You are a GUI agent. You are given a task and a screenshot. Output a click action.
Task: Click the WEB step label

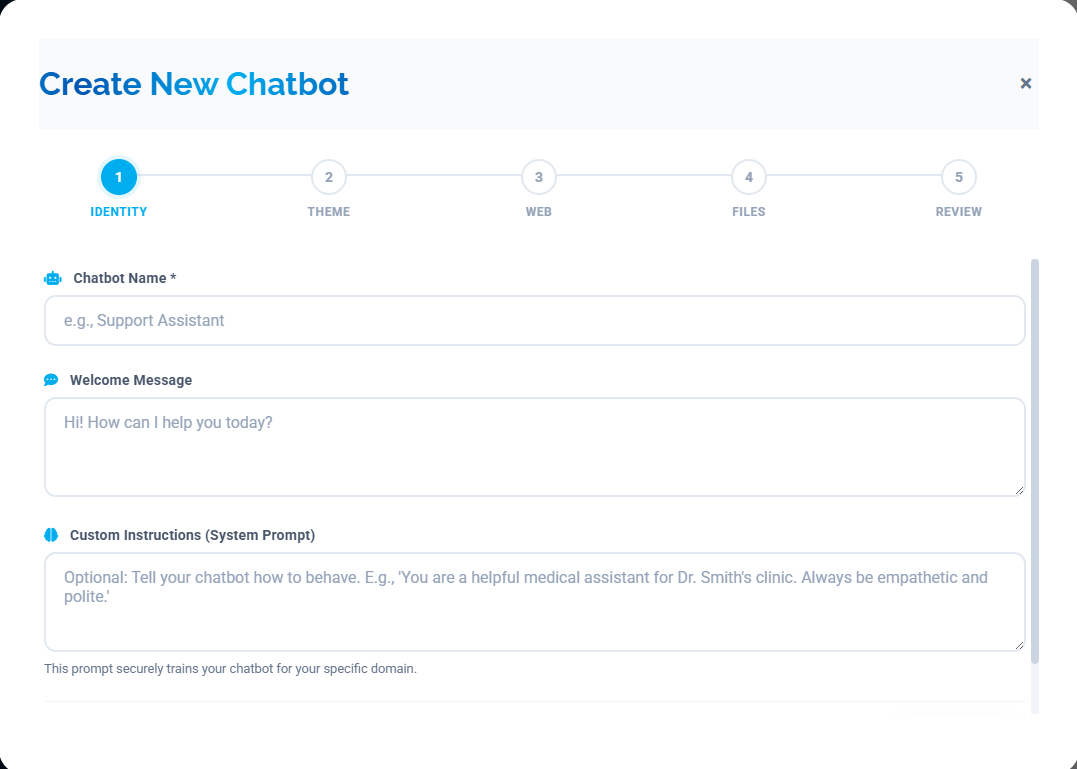tap(538, 211)
